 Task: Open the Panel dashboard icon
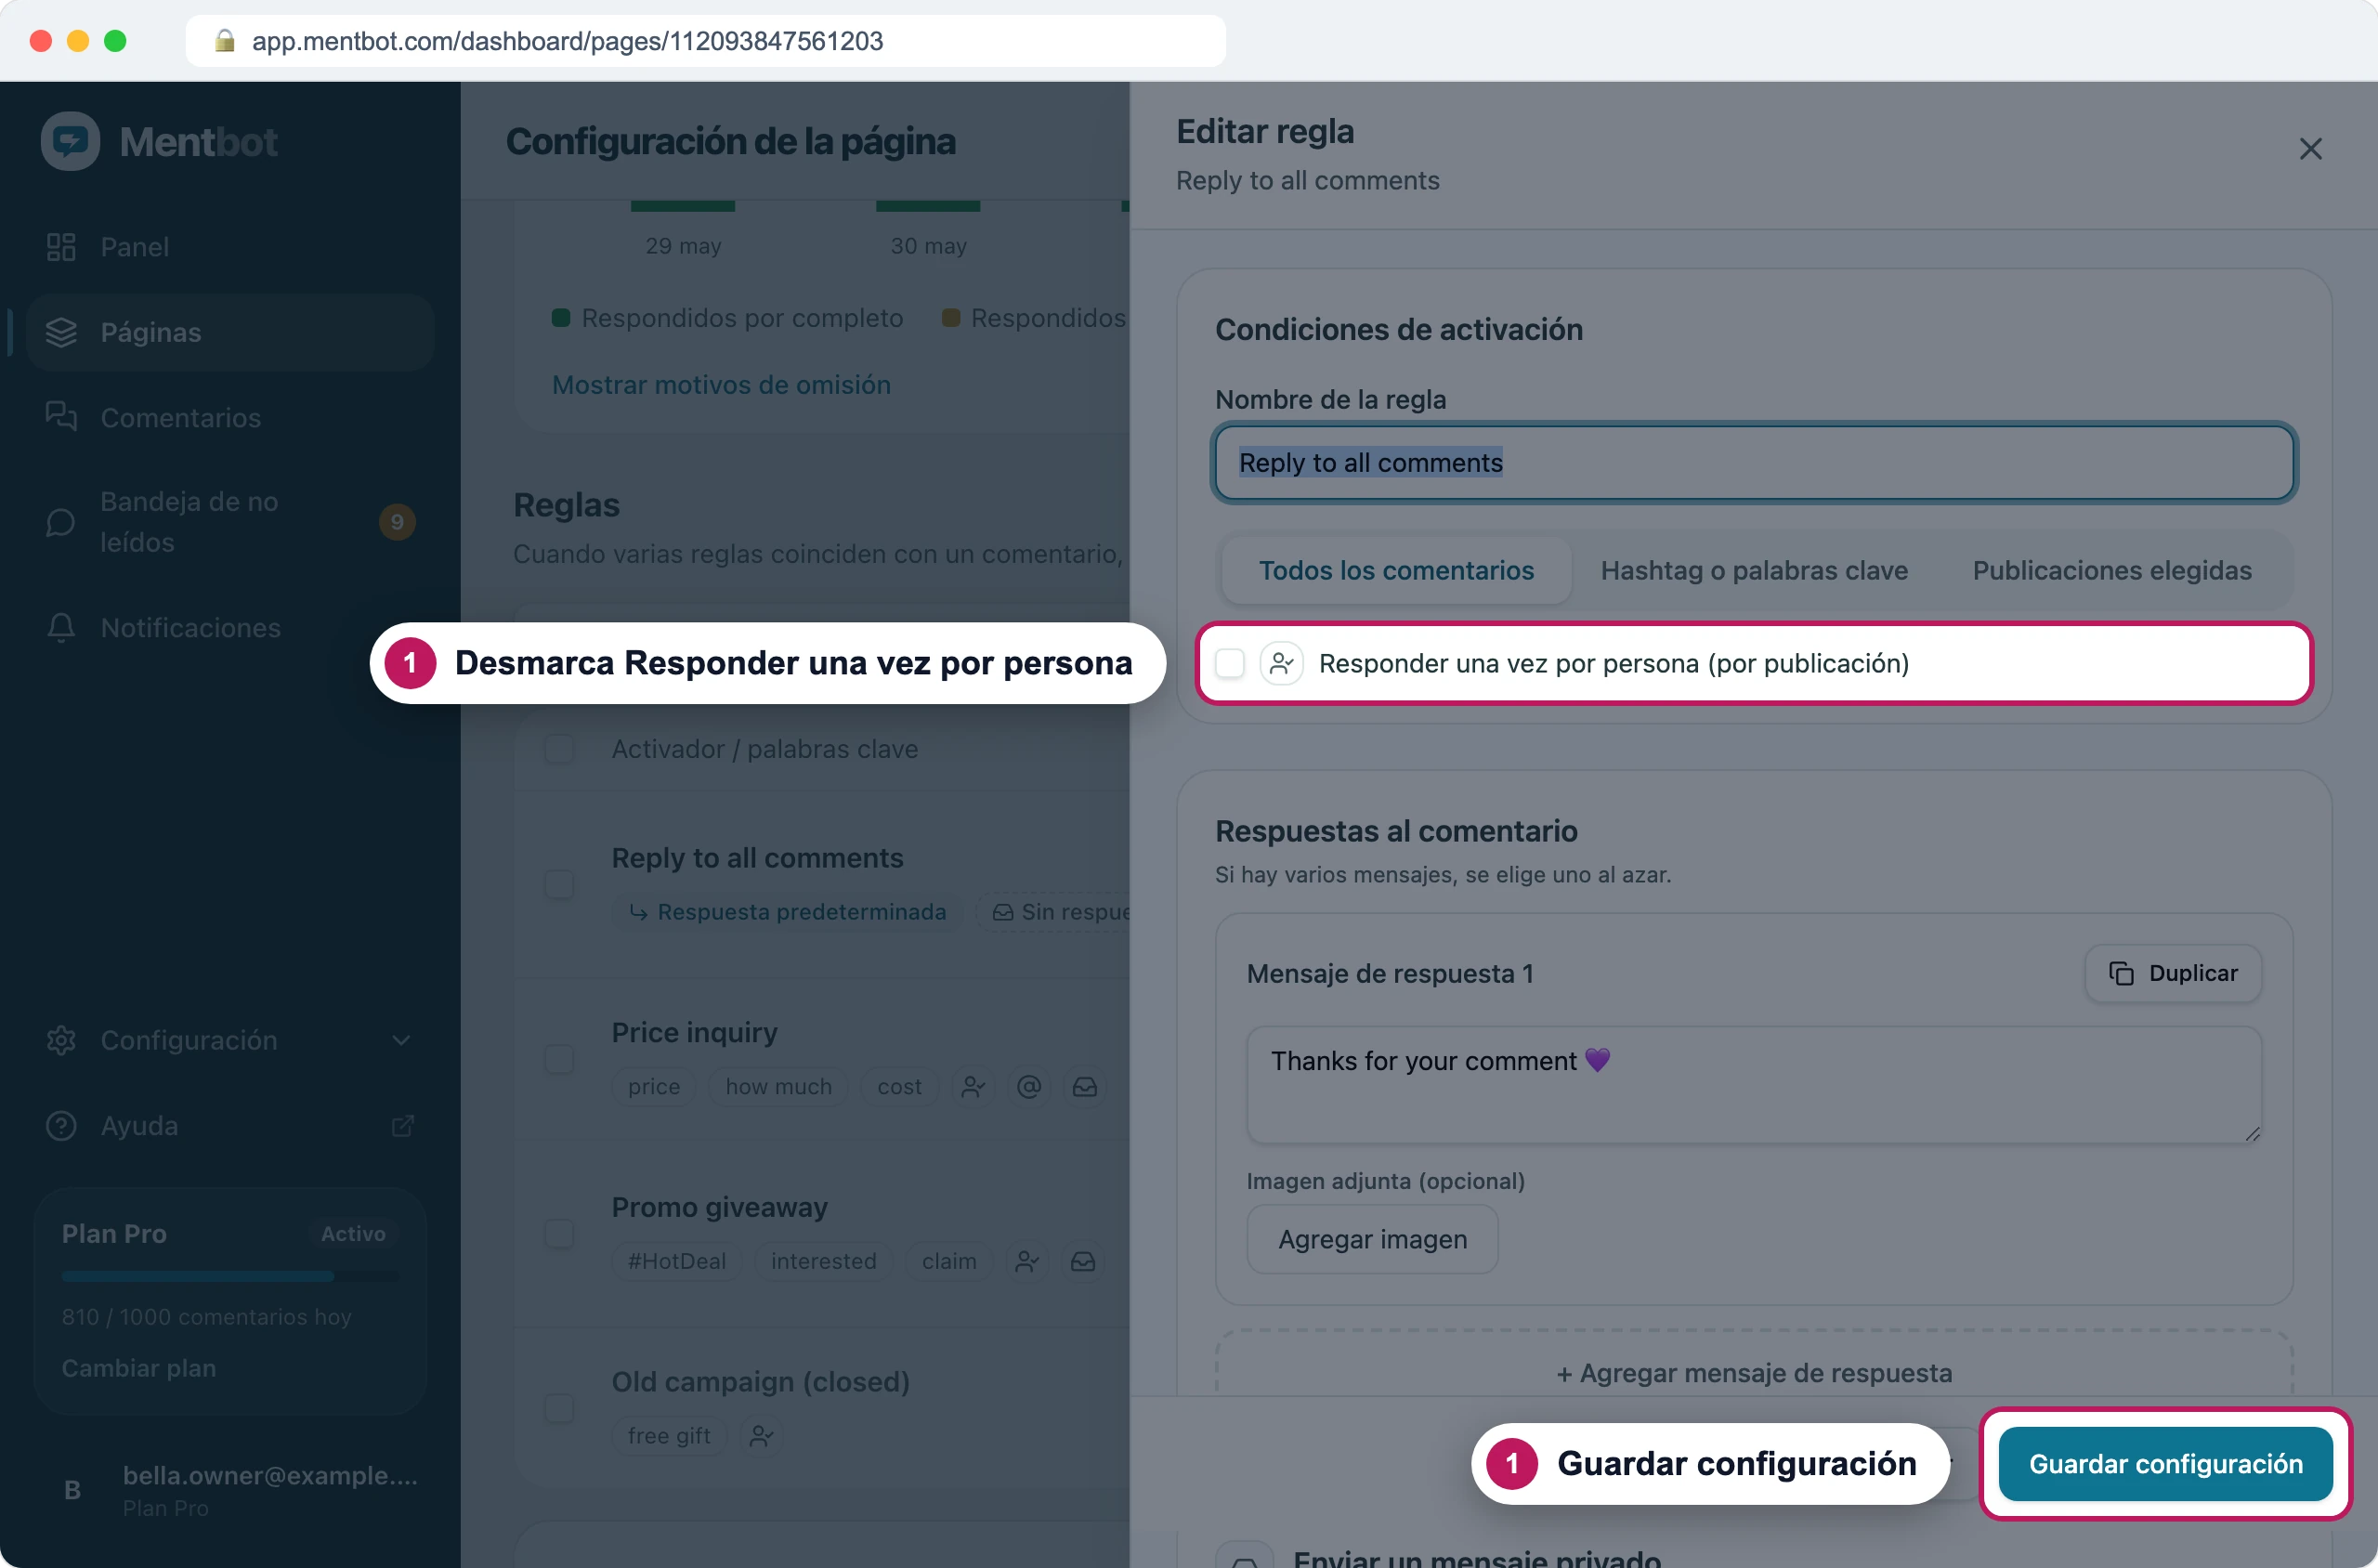[61, 247]
